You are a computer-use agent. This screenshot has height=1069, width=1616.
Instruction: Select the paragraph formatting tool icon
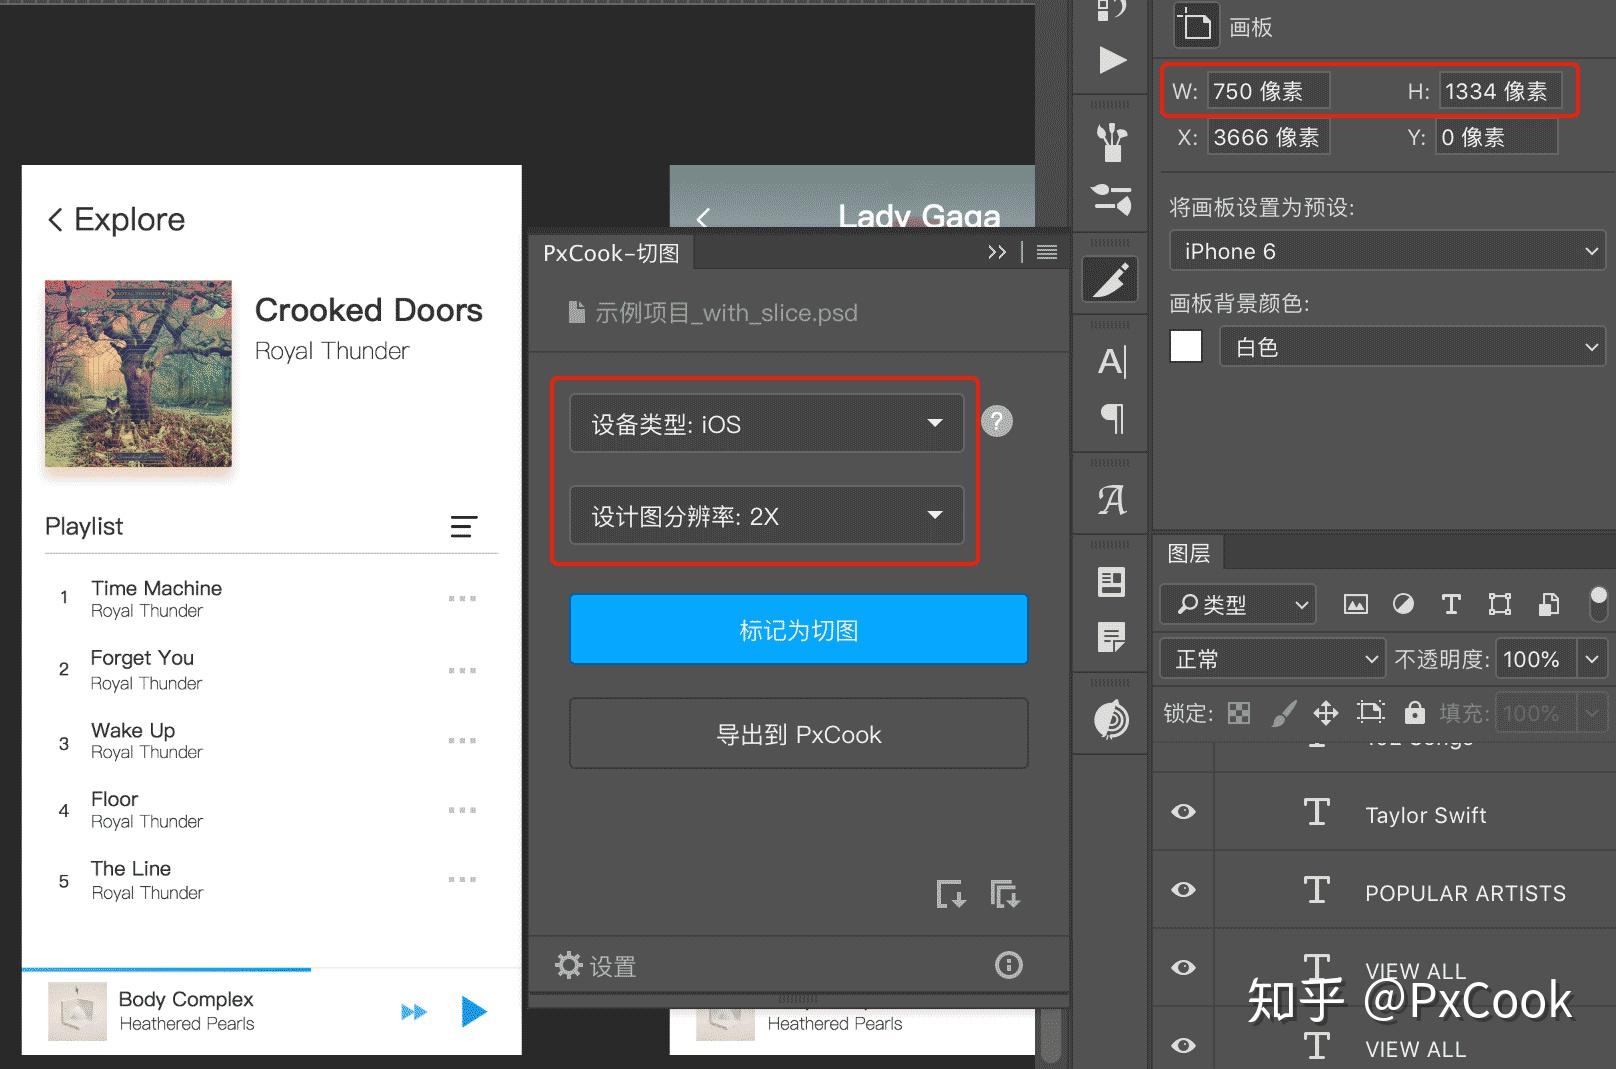pyautogui.click(x=1110, y=420)
